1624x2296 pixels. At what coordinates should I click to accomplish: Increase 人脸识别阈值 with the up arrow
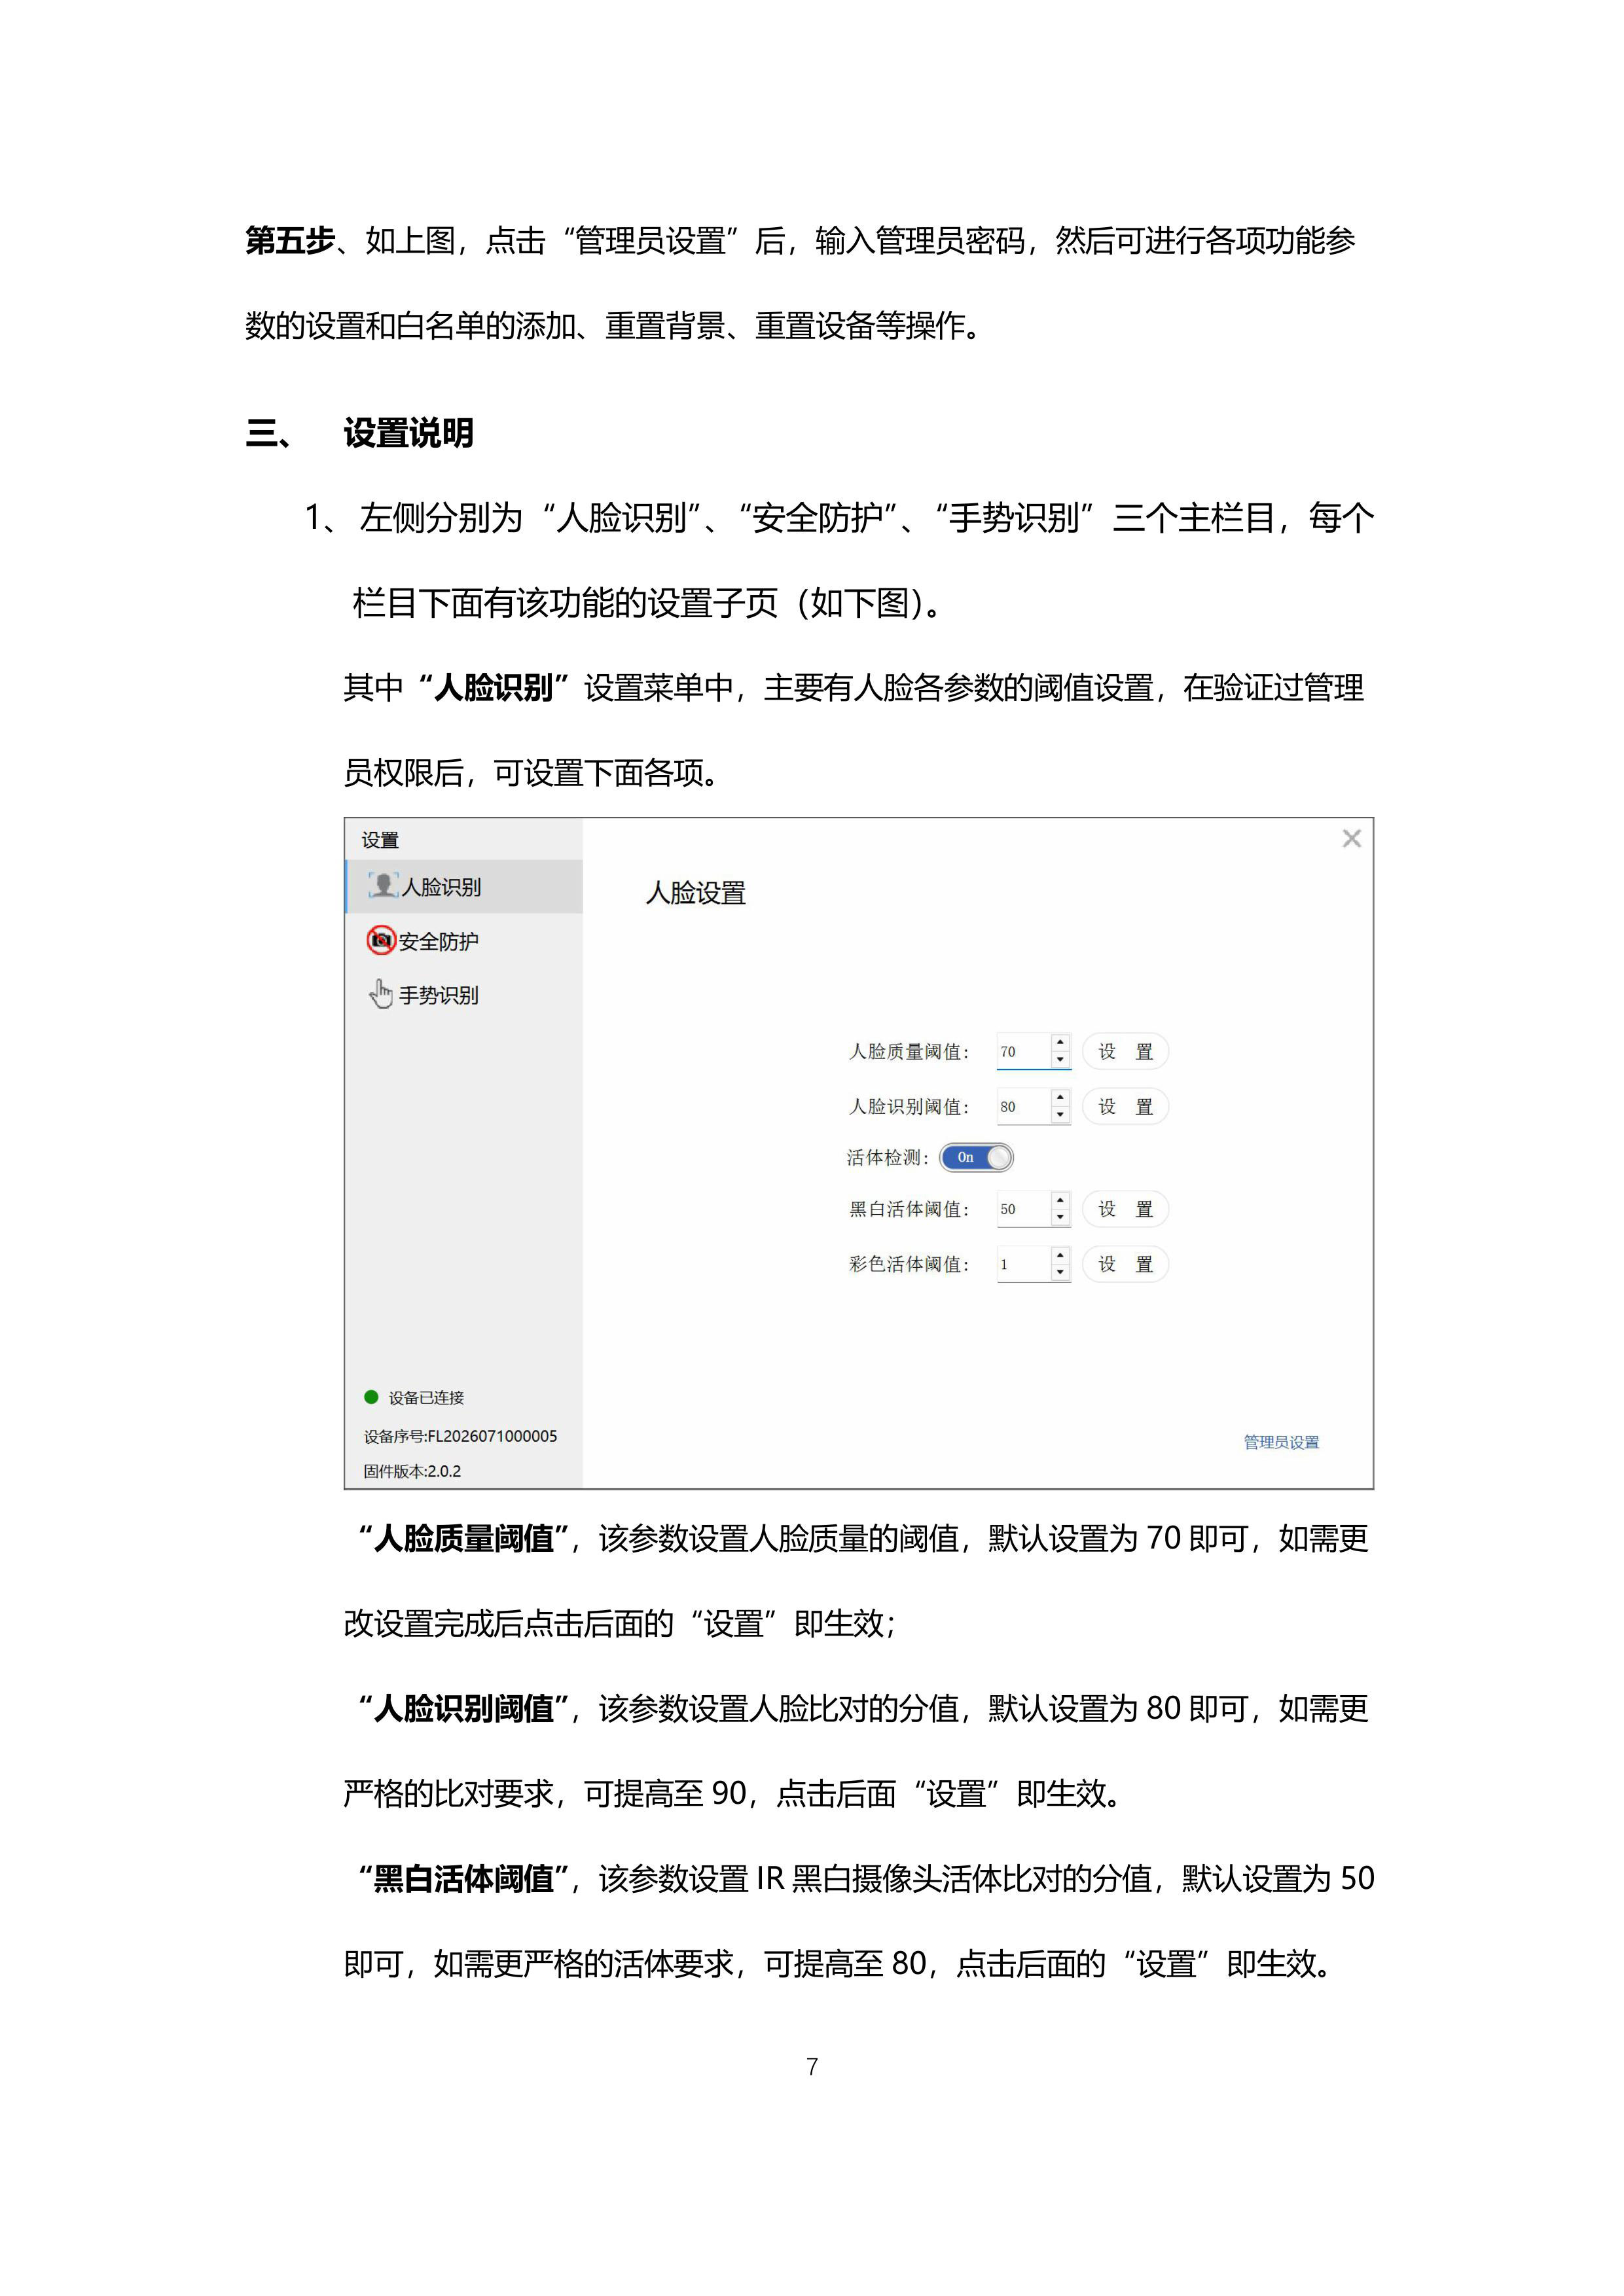1060,1098
